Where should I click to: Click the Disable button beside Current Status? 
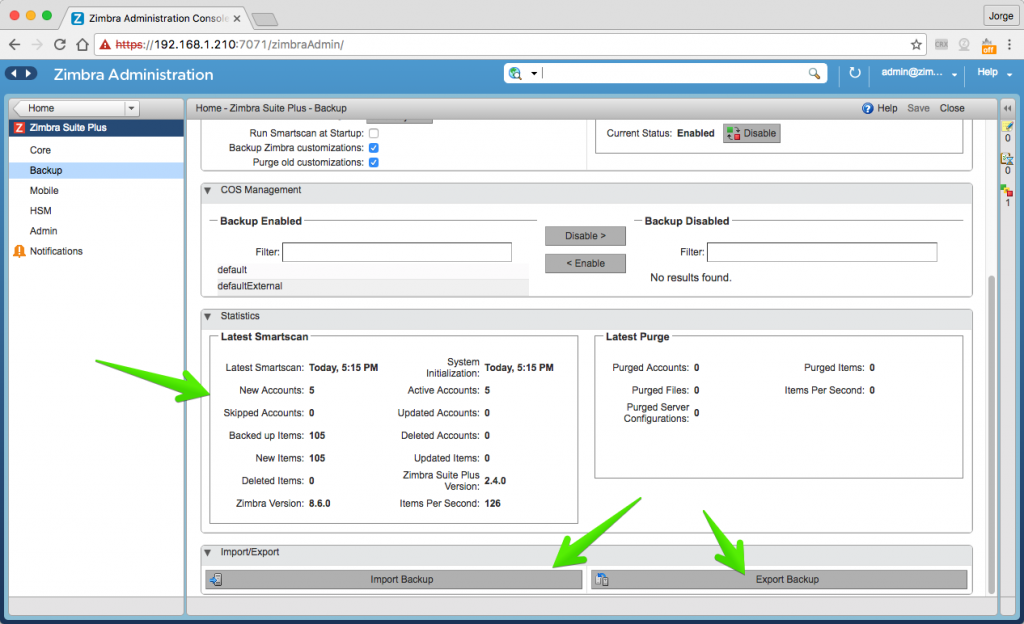coord(752,133)
